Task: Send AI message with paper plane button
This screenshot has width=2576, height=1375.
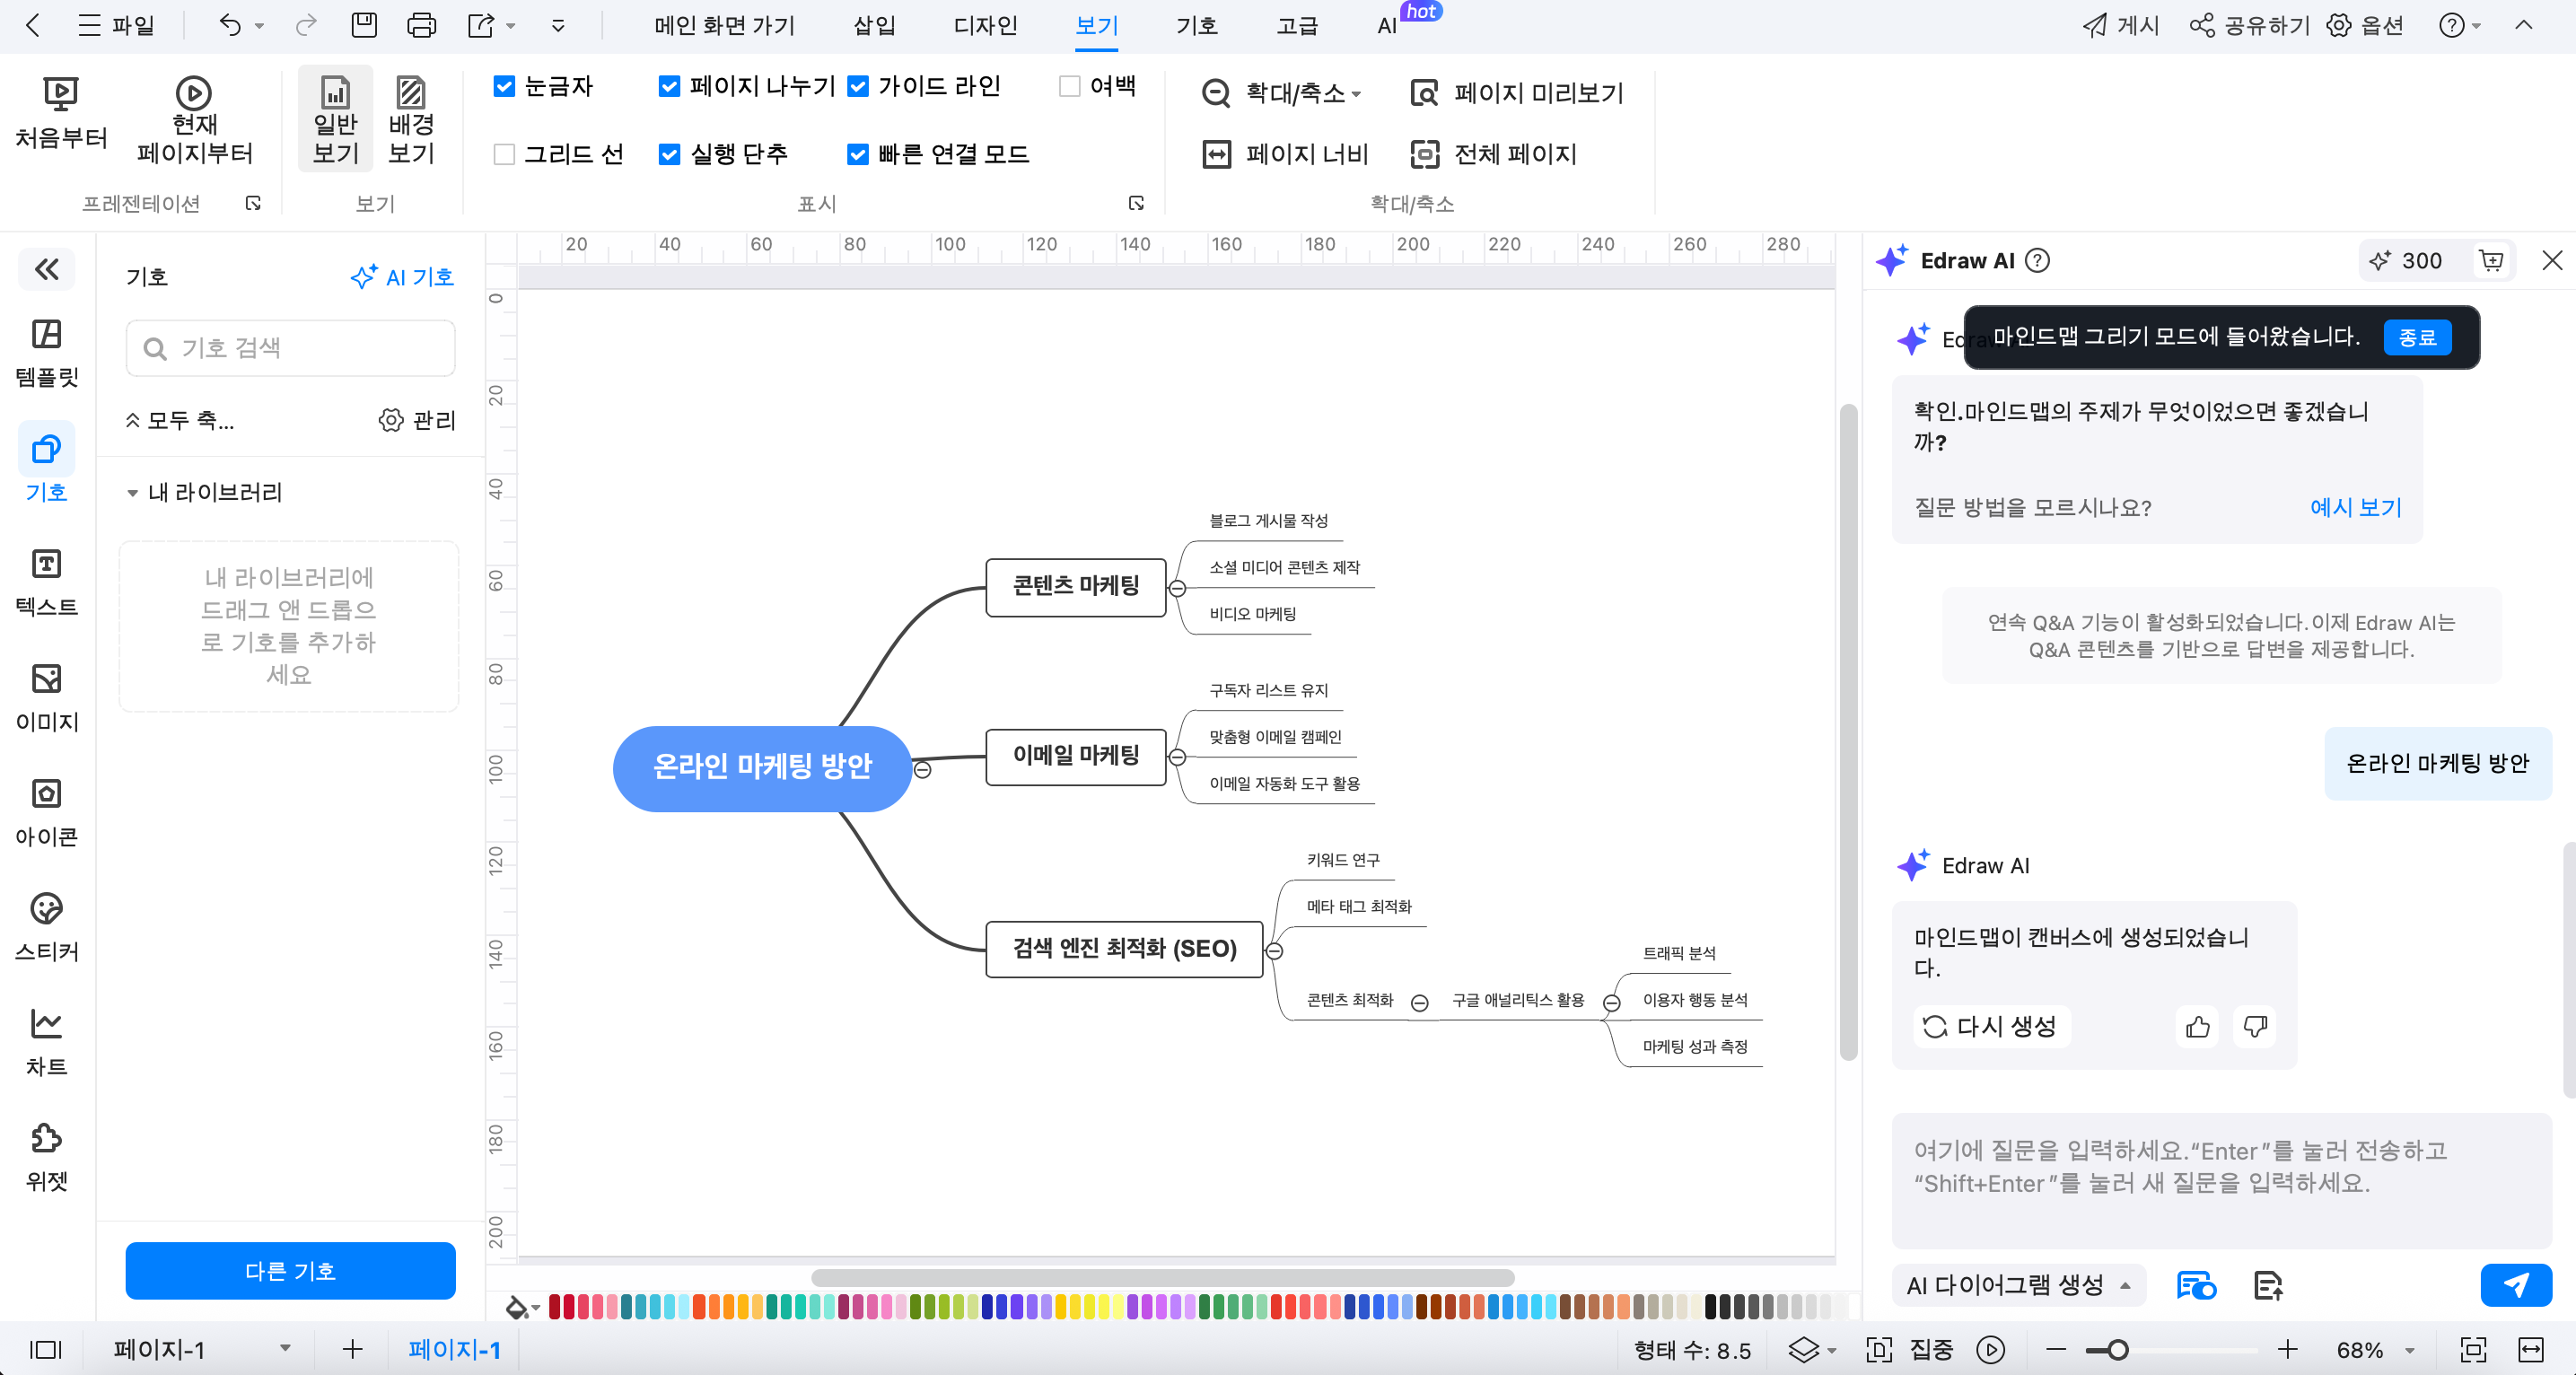Action: pyautogui.click(x=2516, y=1285)
